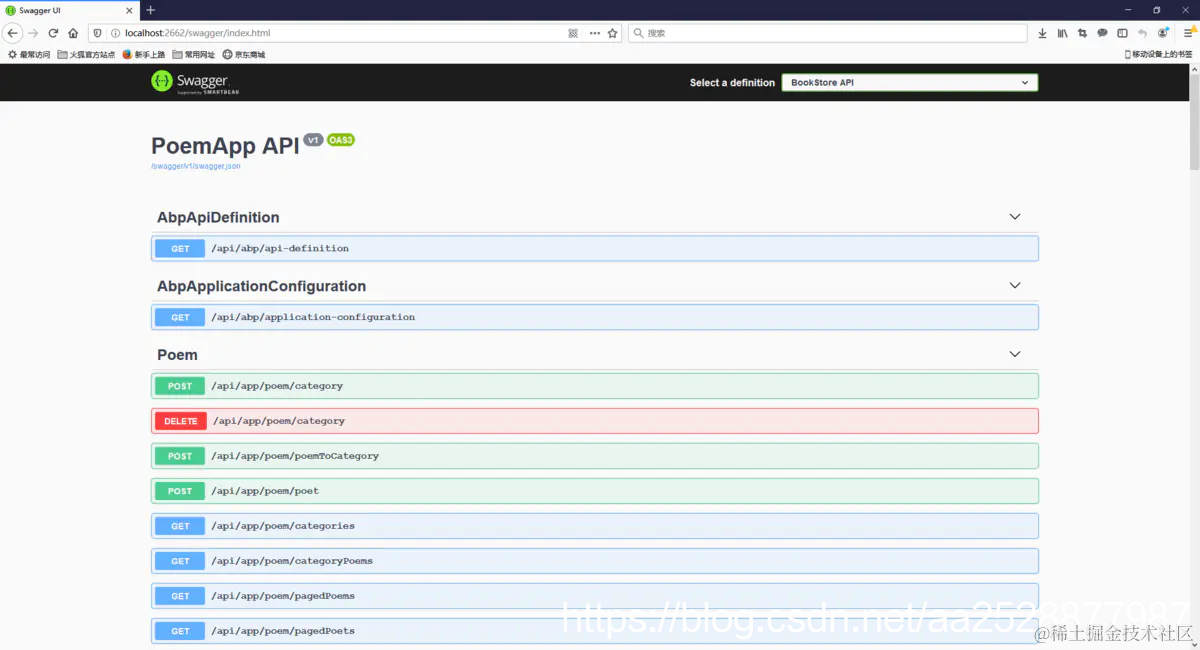This screenshot has width=1200, height=650.
Task: Click the tracking protection shield icon
Action: (97, 33)
